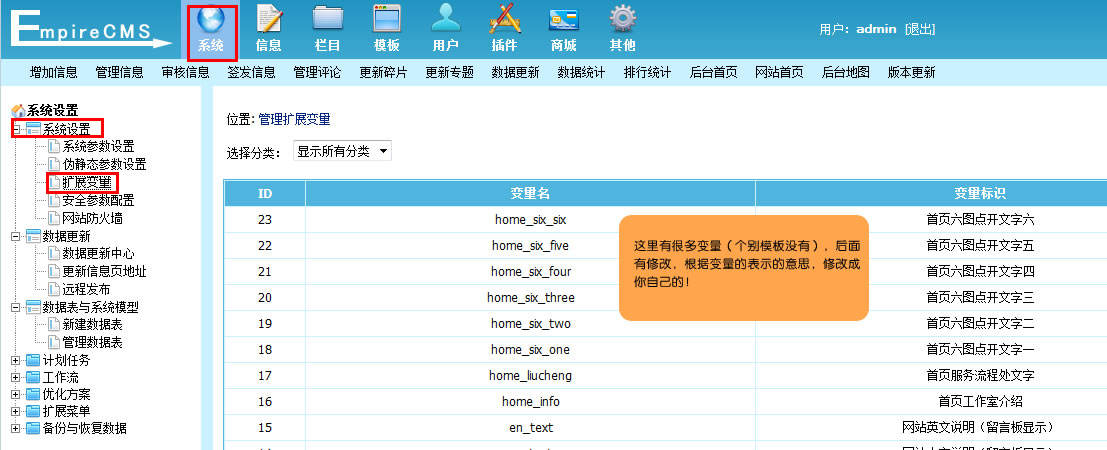Screen dimensions: 1107x450
Task: Open the 系统 globe icon
Action: click(x=210, y=19)
